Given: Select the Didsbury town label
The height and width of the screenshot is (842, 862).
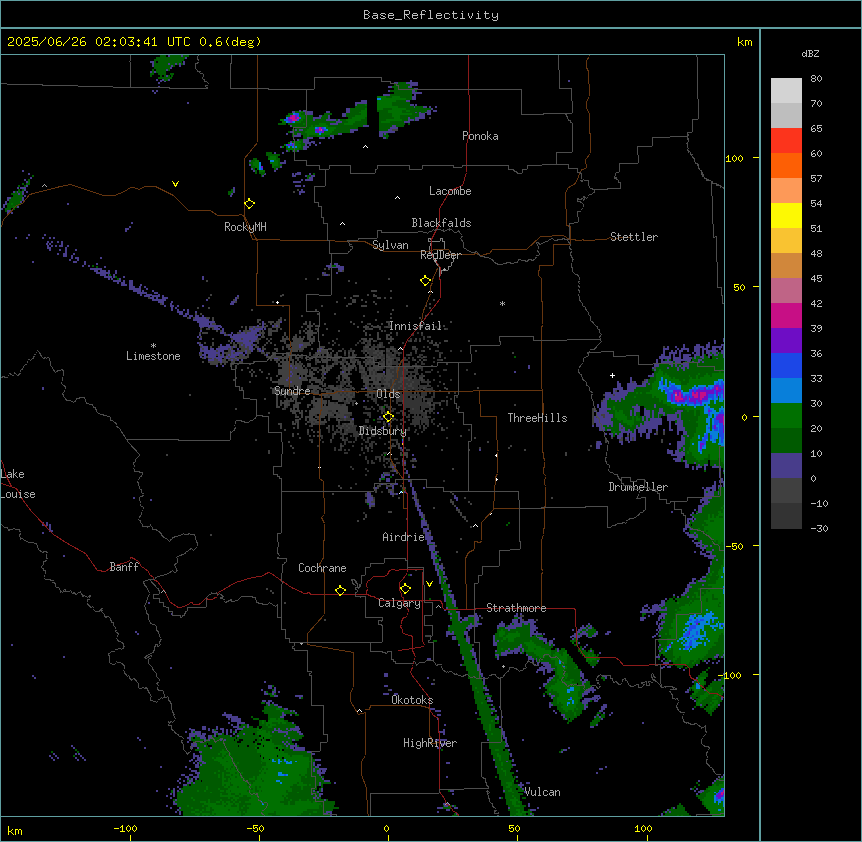Looking at the screenshot, I should pos(383,431).
